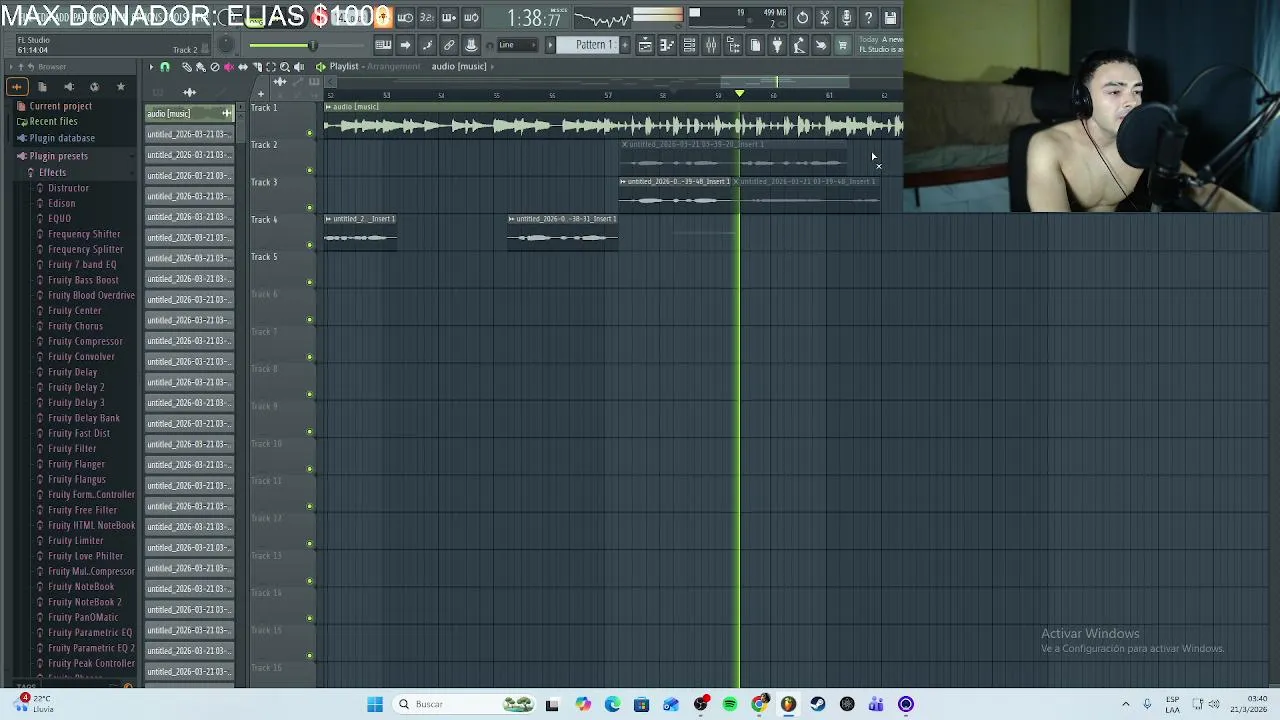This screenshot has height=720, width=1280.
Task: Toggle the playlist magnet snap icon
Action: point(165,67)
